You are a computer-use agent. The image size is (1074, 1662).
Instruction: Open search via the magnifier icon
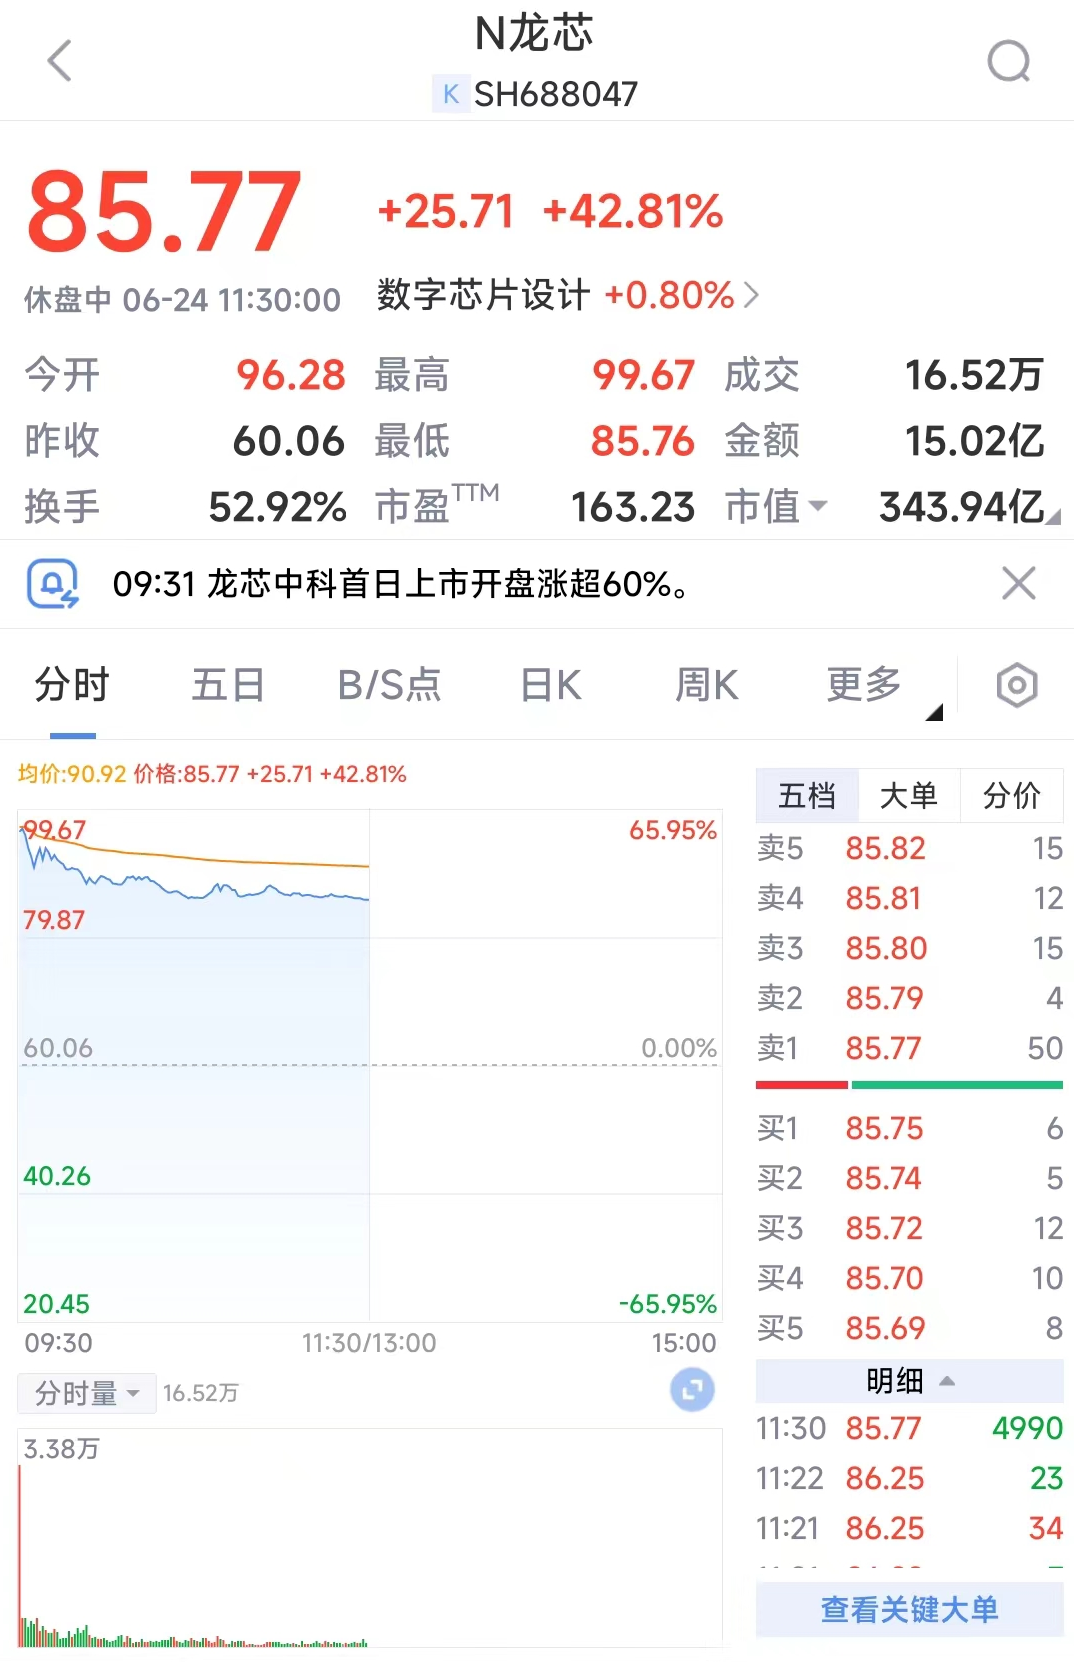pos(1008,61)
